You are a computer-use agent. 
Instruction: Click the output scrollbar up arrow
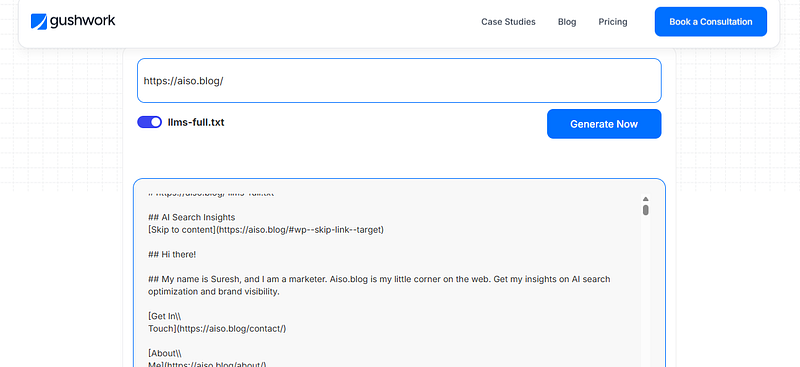click(x=645, y=199)
